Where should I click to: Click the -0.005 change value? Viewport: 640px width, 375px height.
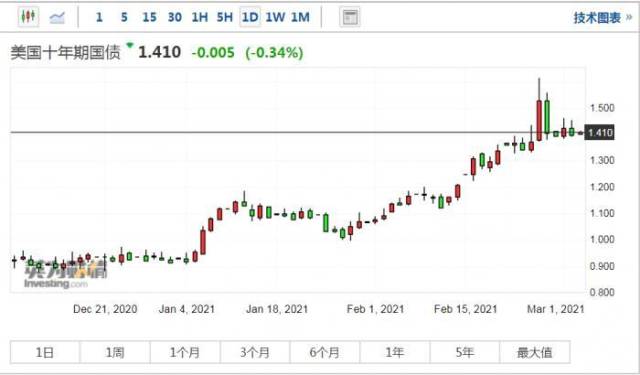click(213, 53)
